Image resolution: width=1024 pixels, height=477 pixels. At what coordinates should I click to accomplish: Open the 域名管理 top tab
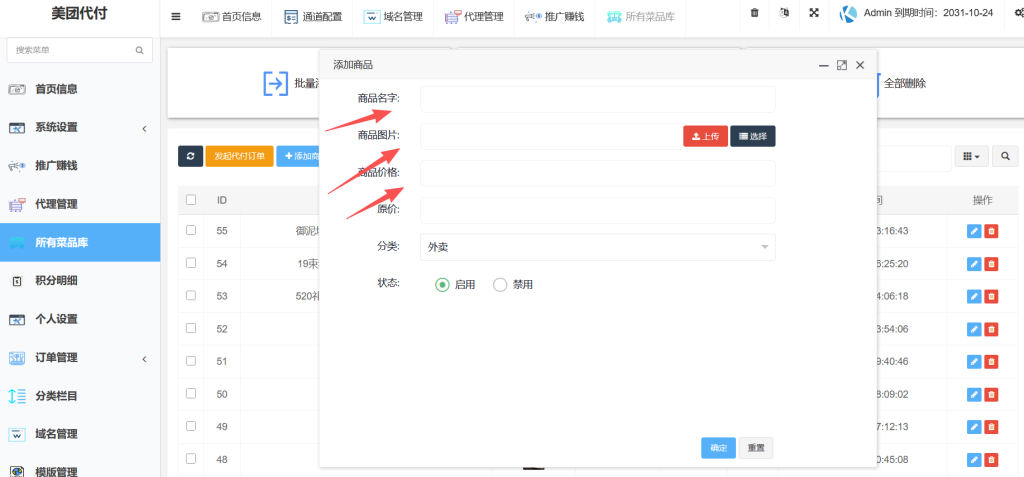point(393,17)
